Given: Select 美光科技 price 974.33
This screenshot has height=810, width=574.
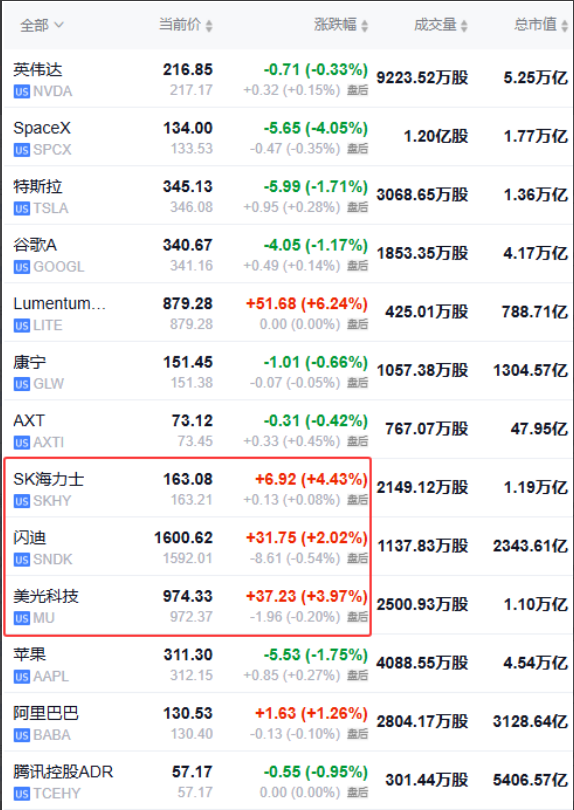Looking at the screenshot, I should tap(188, 596).
